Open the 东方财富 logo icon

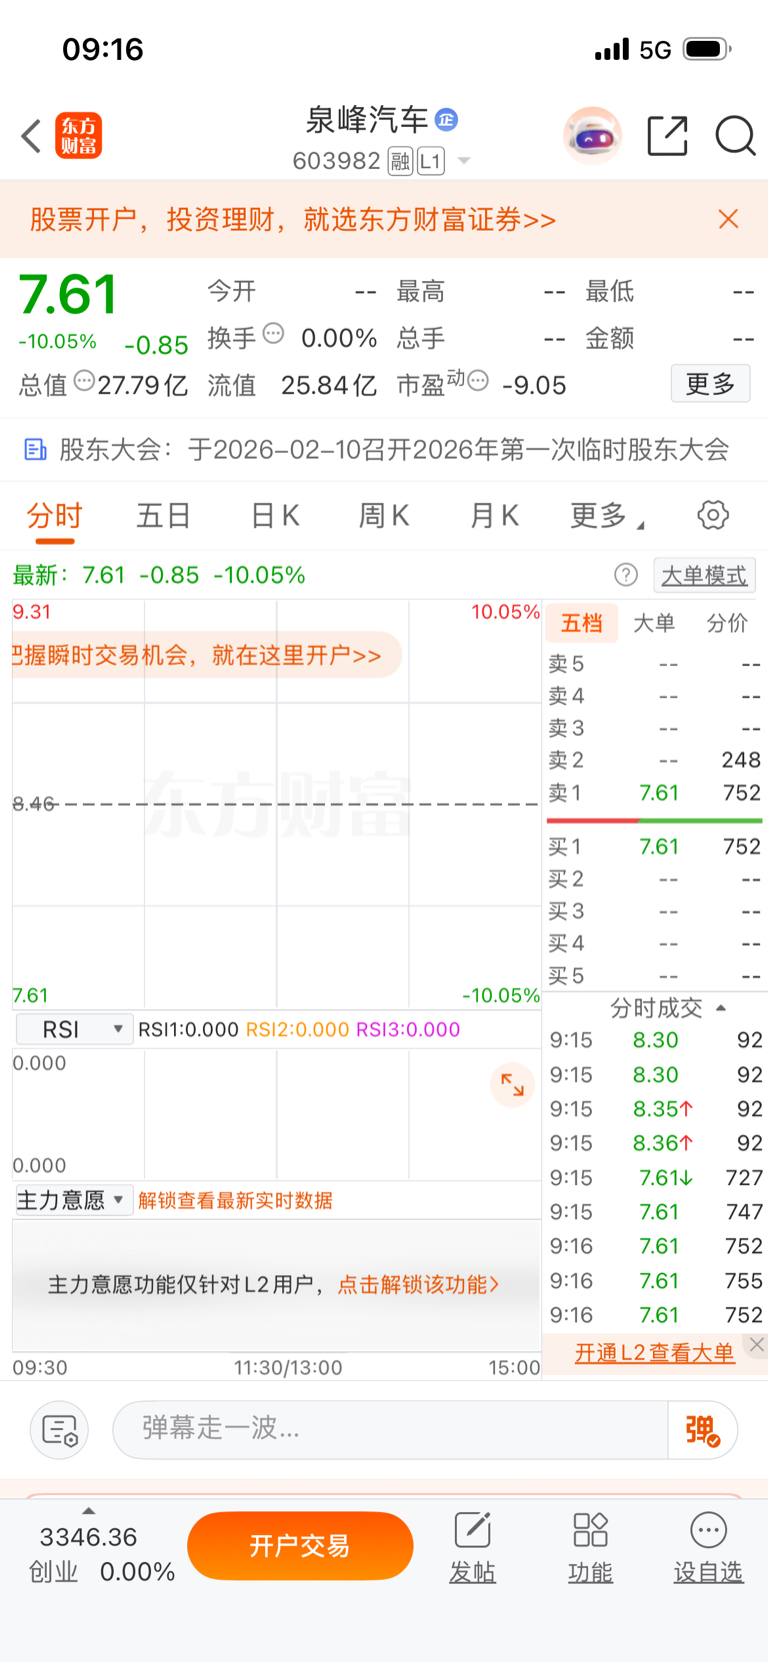[x=78, y=136]
